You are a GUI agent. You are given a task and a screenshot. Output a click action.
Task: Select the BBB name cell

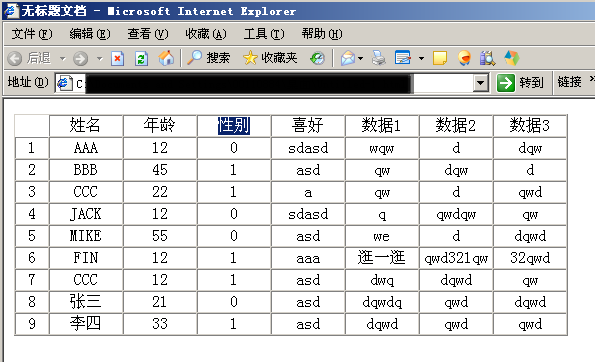click(86, 170)
